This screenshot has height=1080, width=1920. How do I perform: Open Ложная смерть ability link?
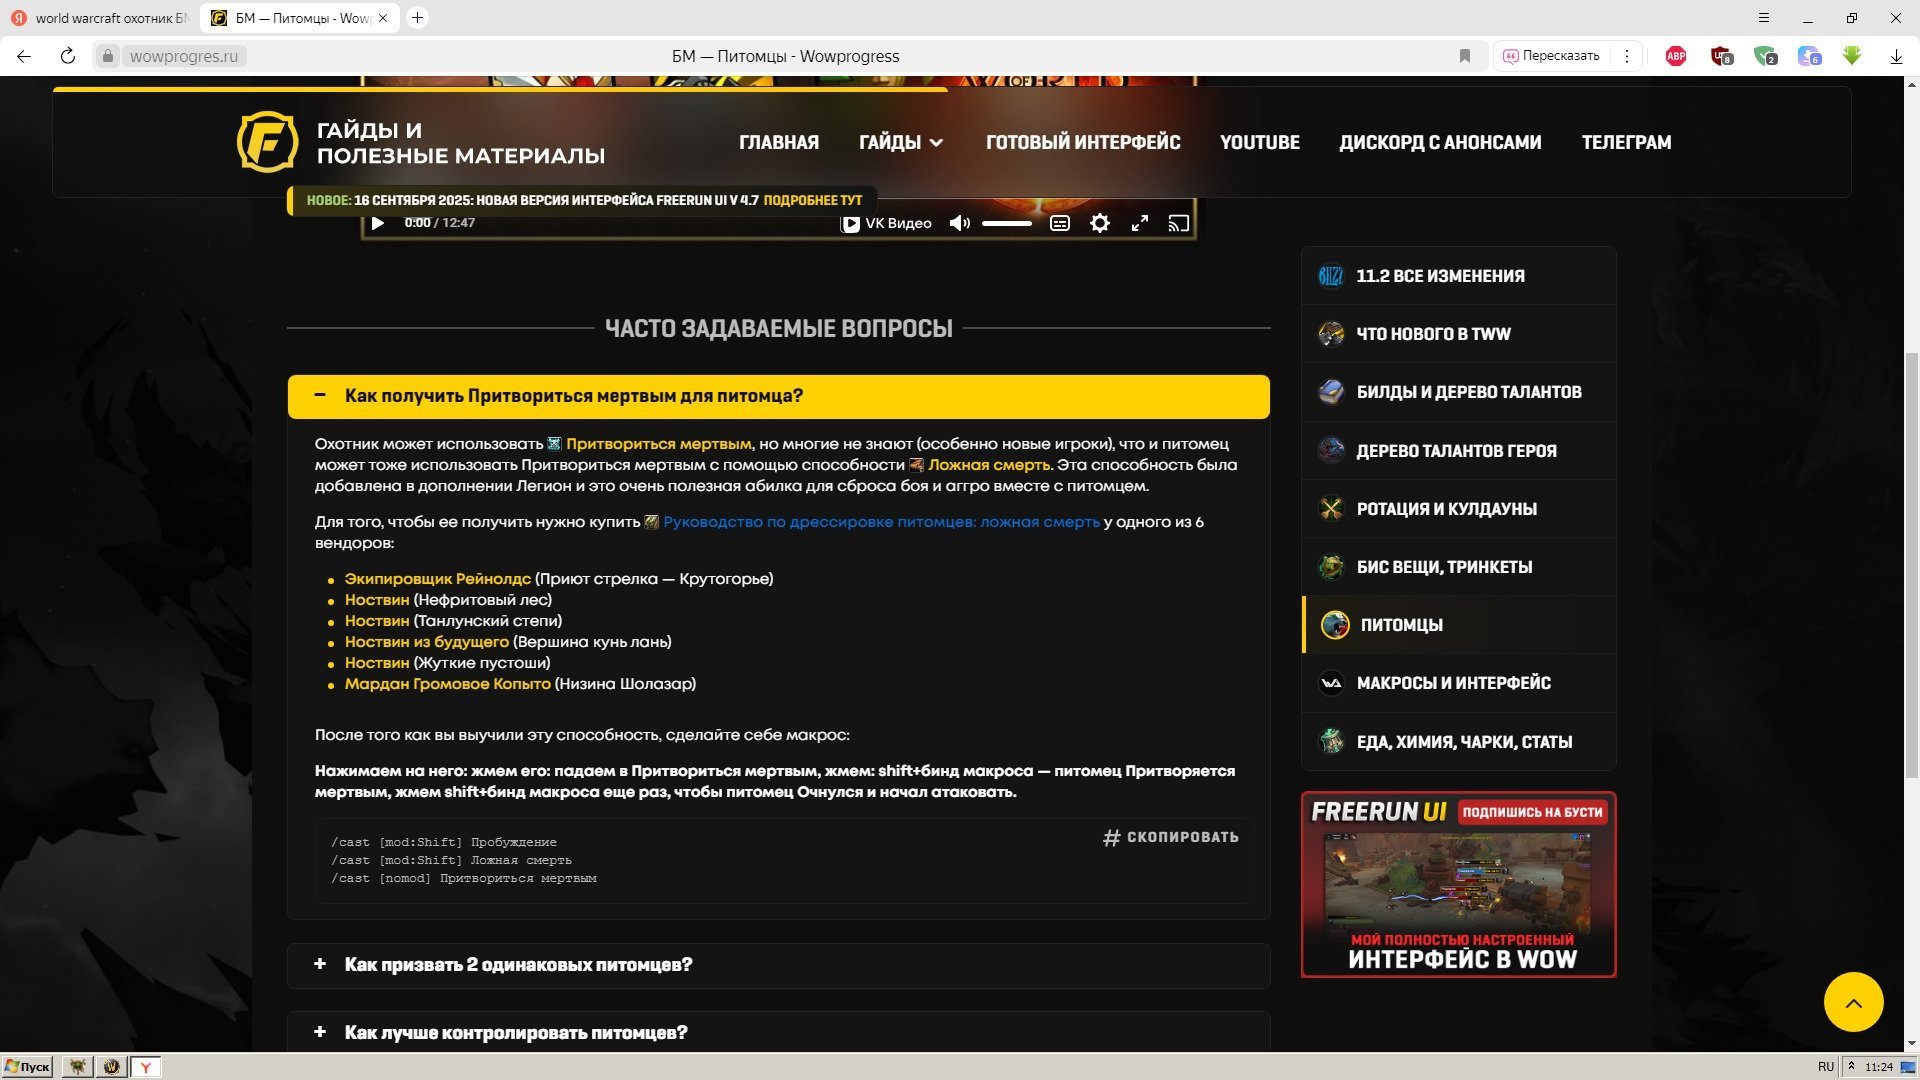(x=988, y=465)
